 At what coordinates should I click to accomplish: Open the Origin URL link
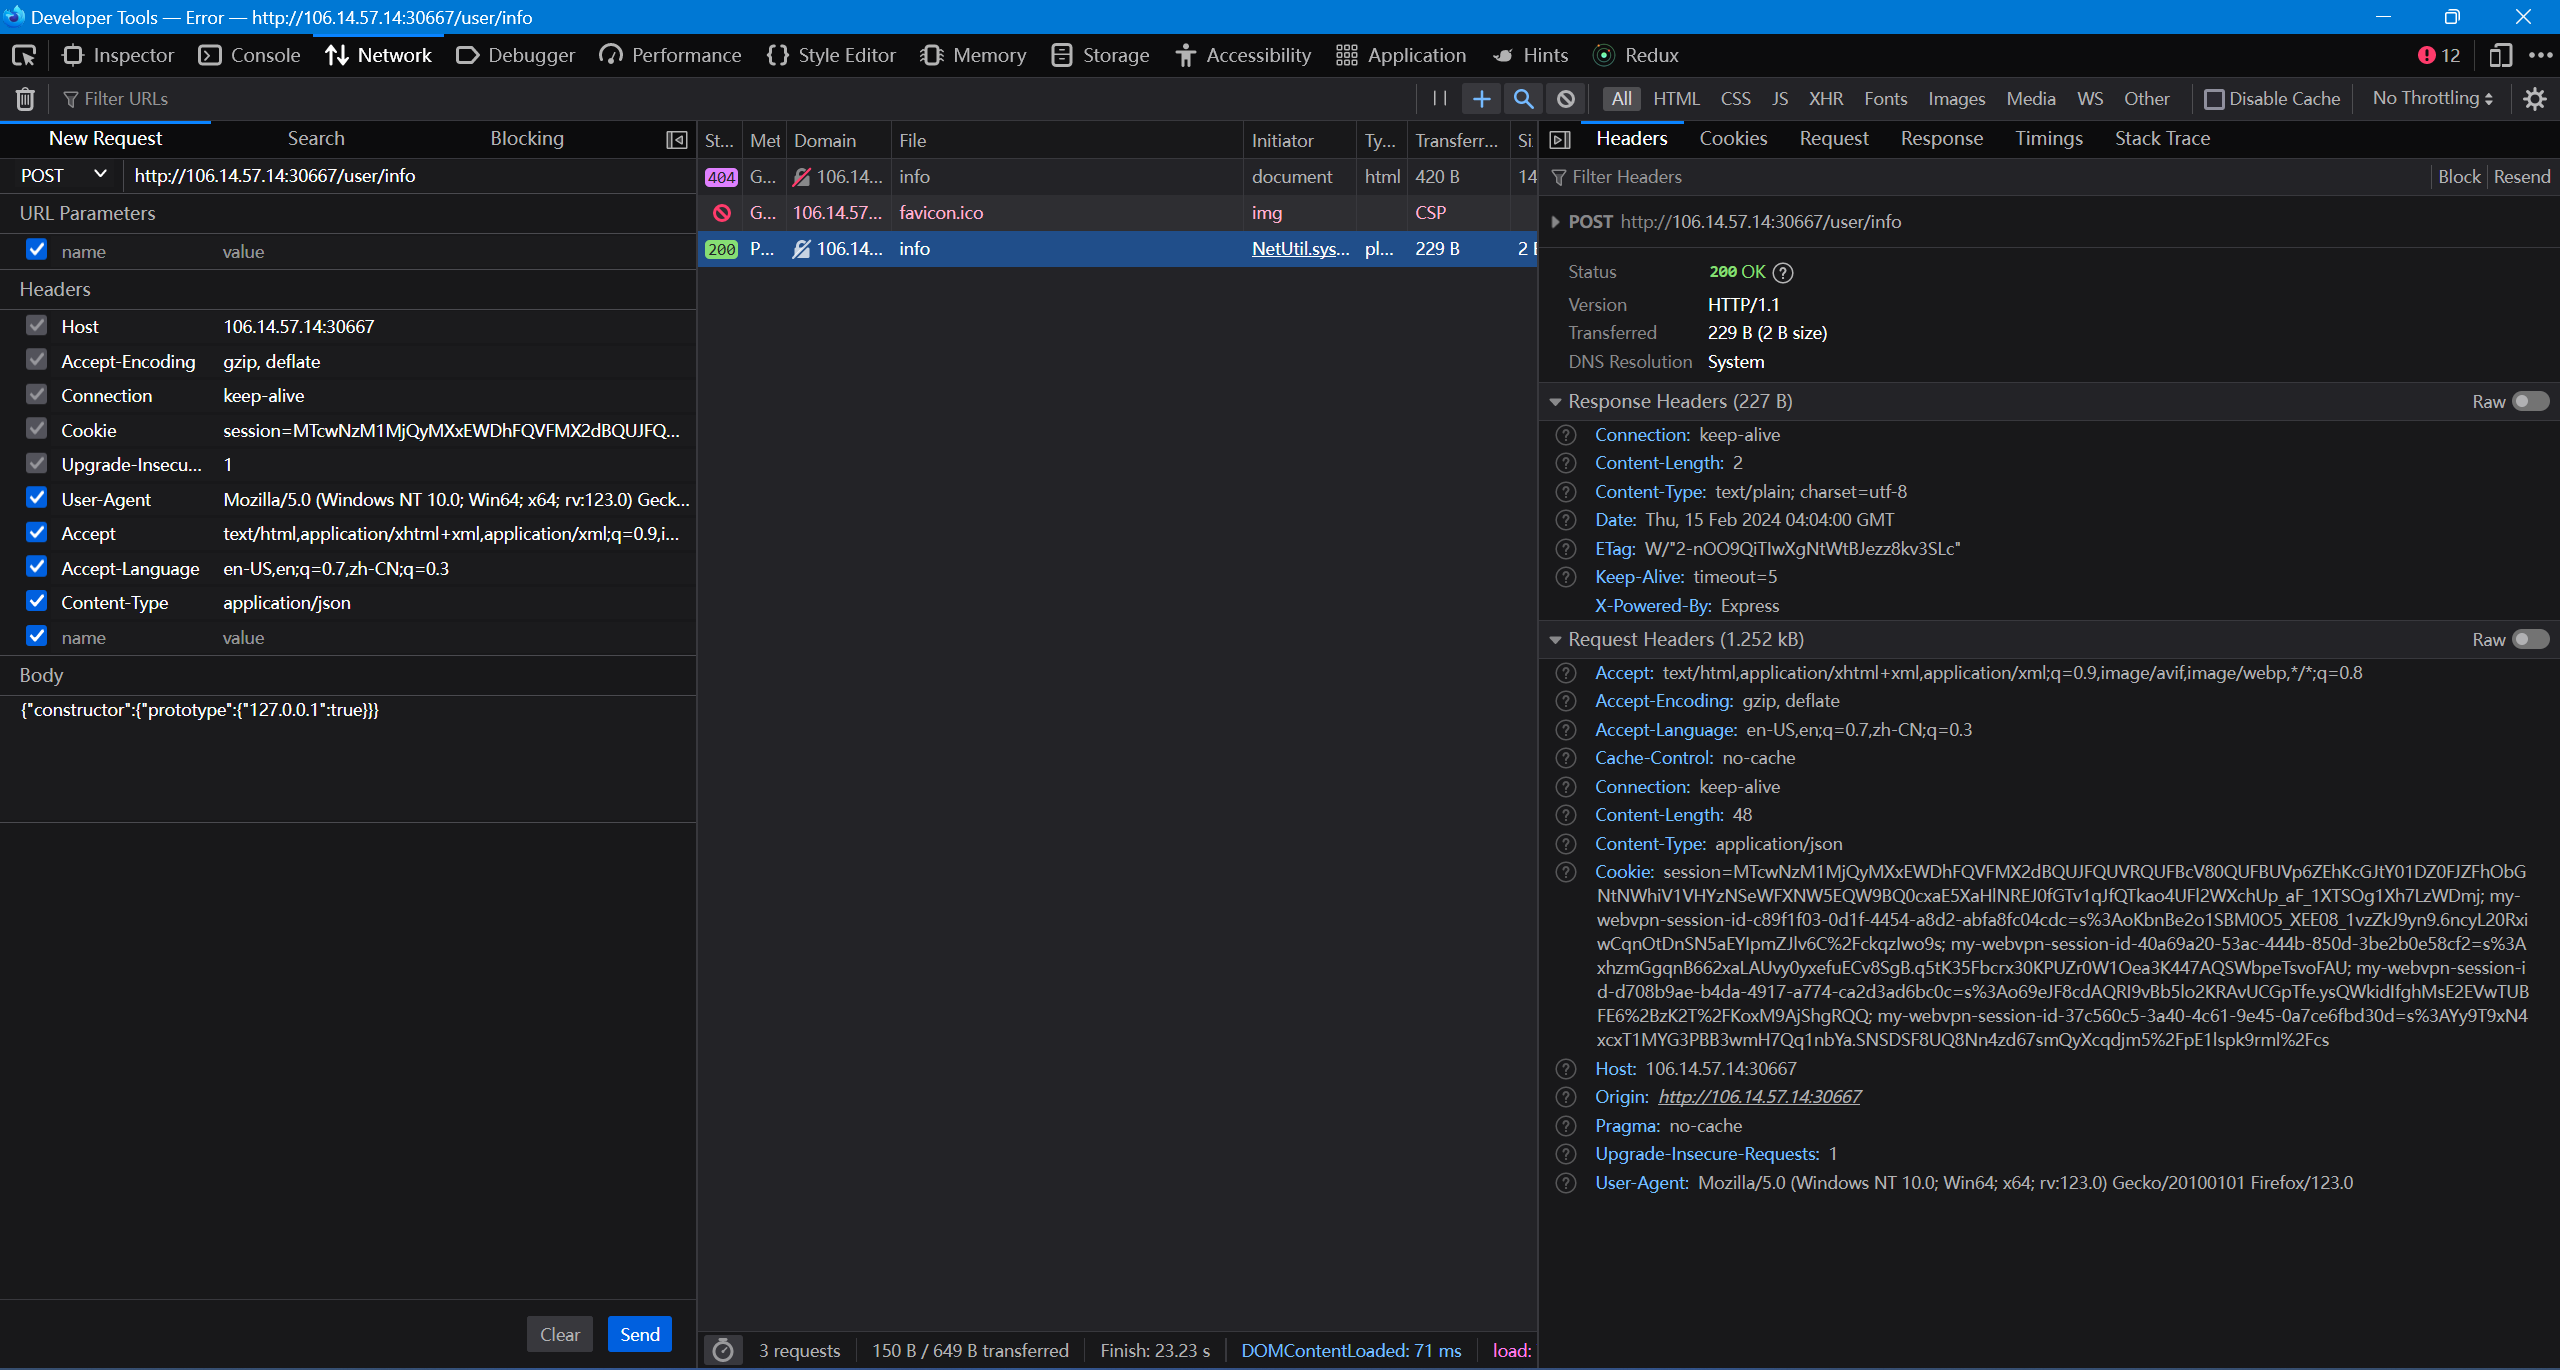(1759, 1097)
